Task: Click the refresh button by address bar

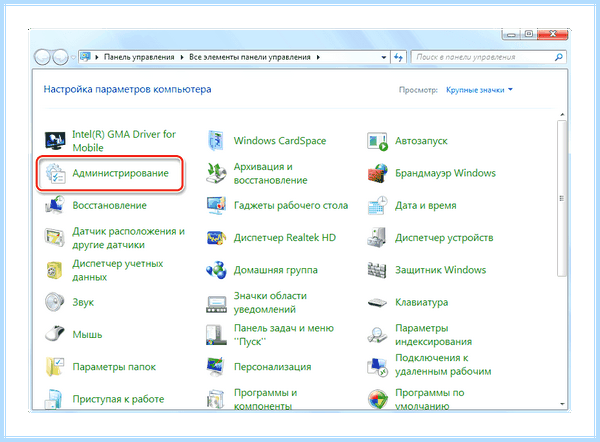Action: click(398, 57)
